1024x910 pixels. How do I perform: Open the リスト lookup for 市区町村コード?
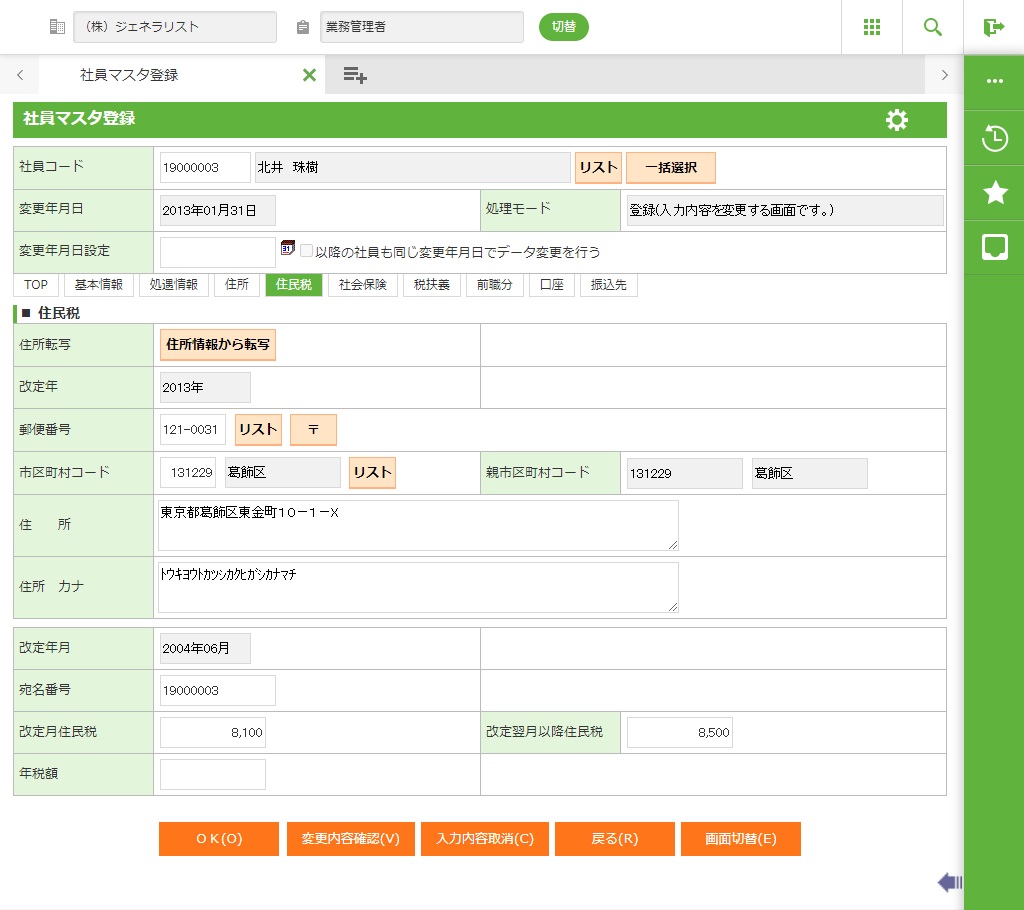click(x=372, y=473)
